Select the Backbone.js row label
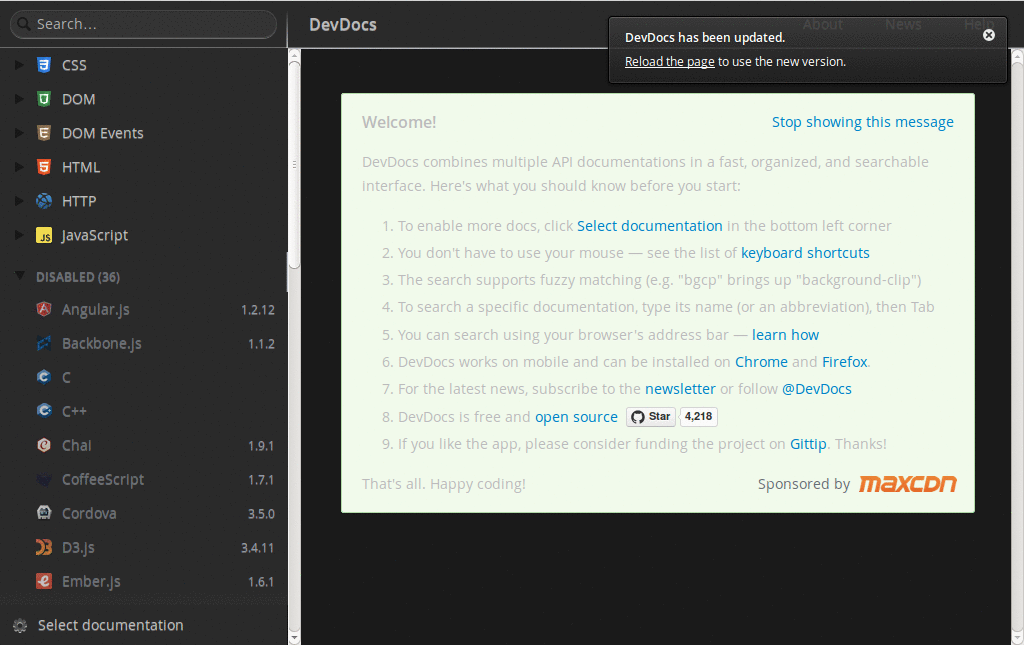This screenshot has height=645, width=1024. coord(101,343)
